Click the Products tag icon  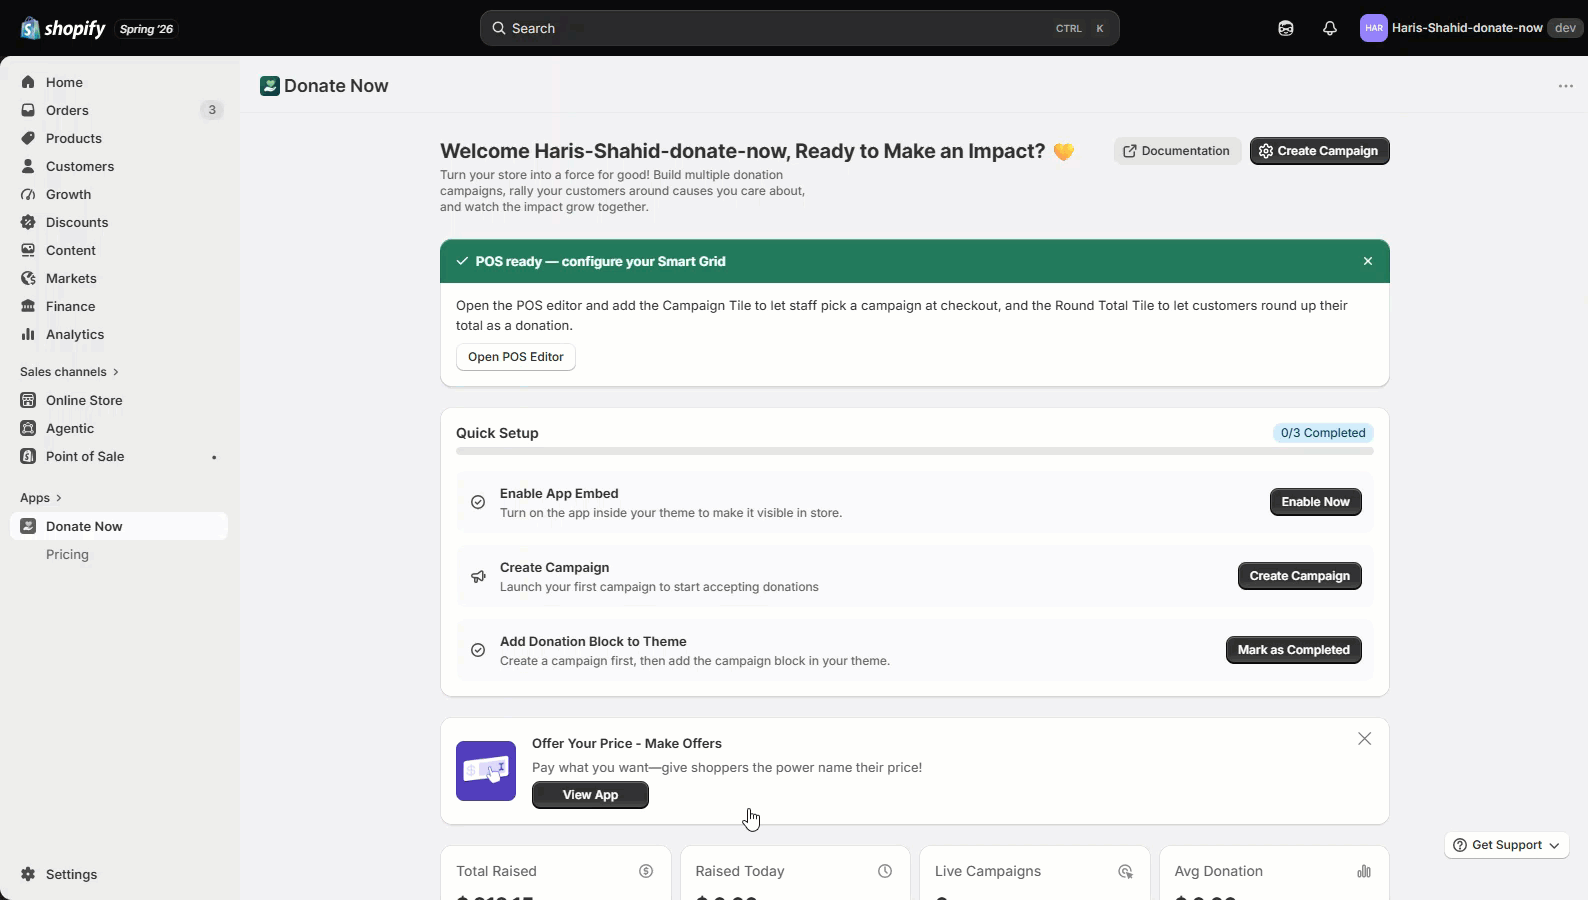click(x=28, y=138)
